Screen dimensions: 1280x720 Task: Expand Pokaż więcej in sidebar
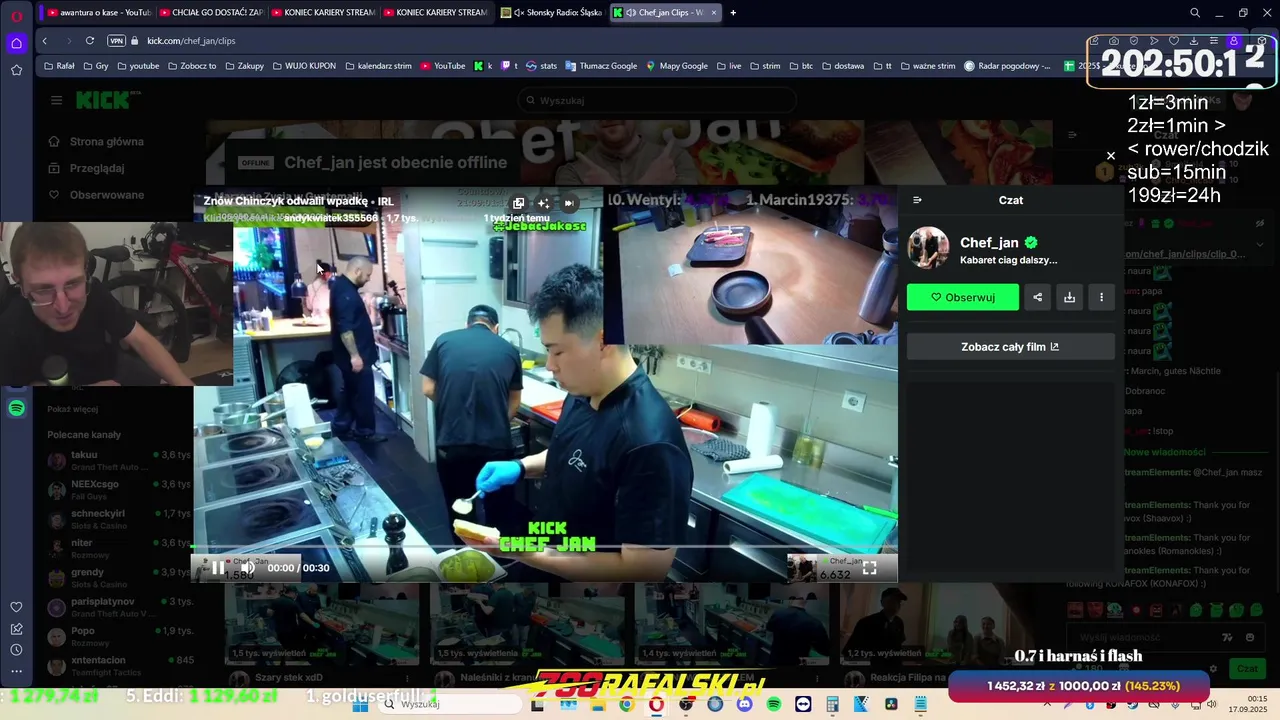pyautogui.click(x=72, y=409)
